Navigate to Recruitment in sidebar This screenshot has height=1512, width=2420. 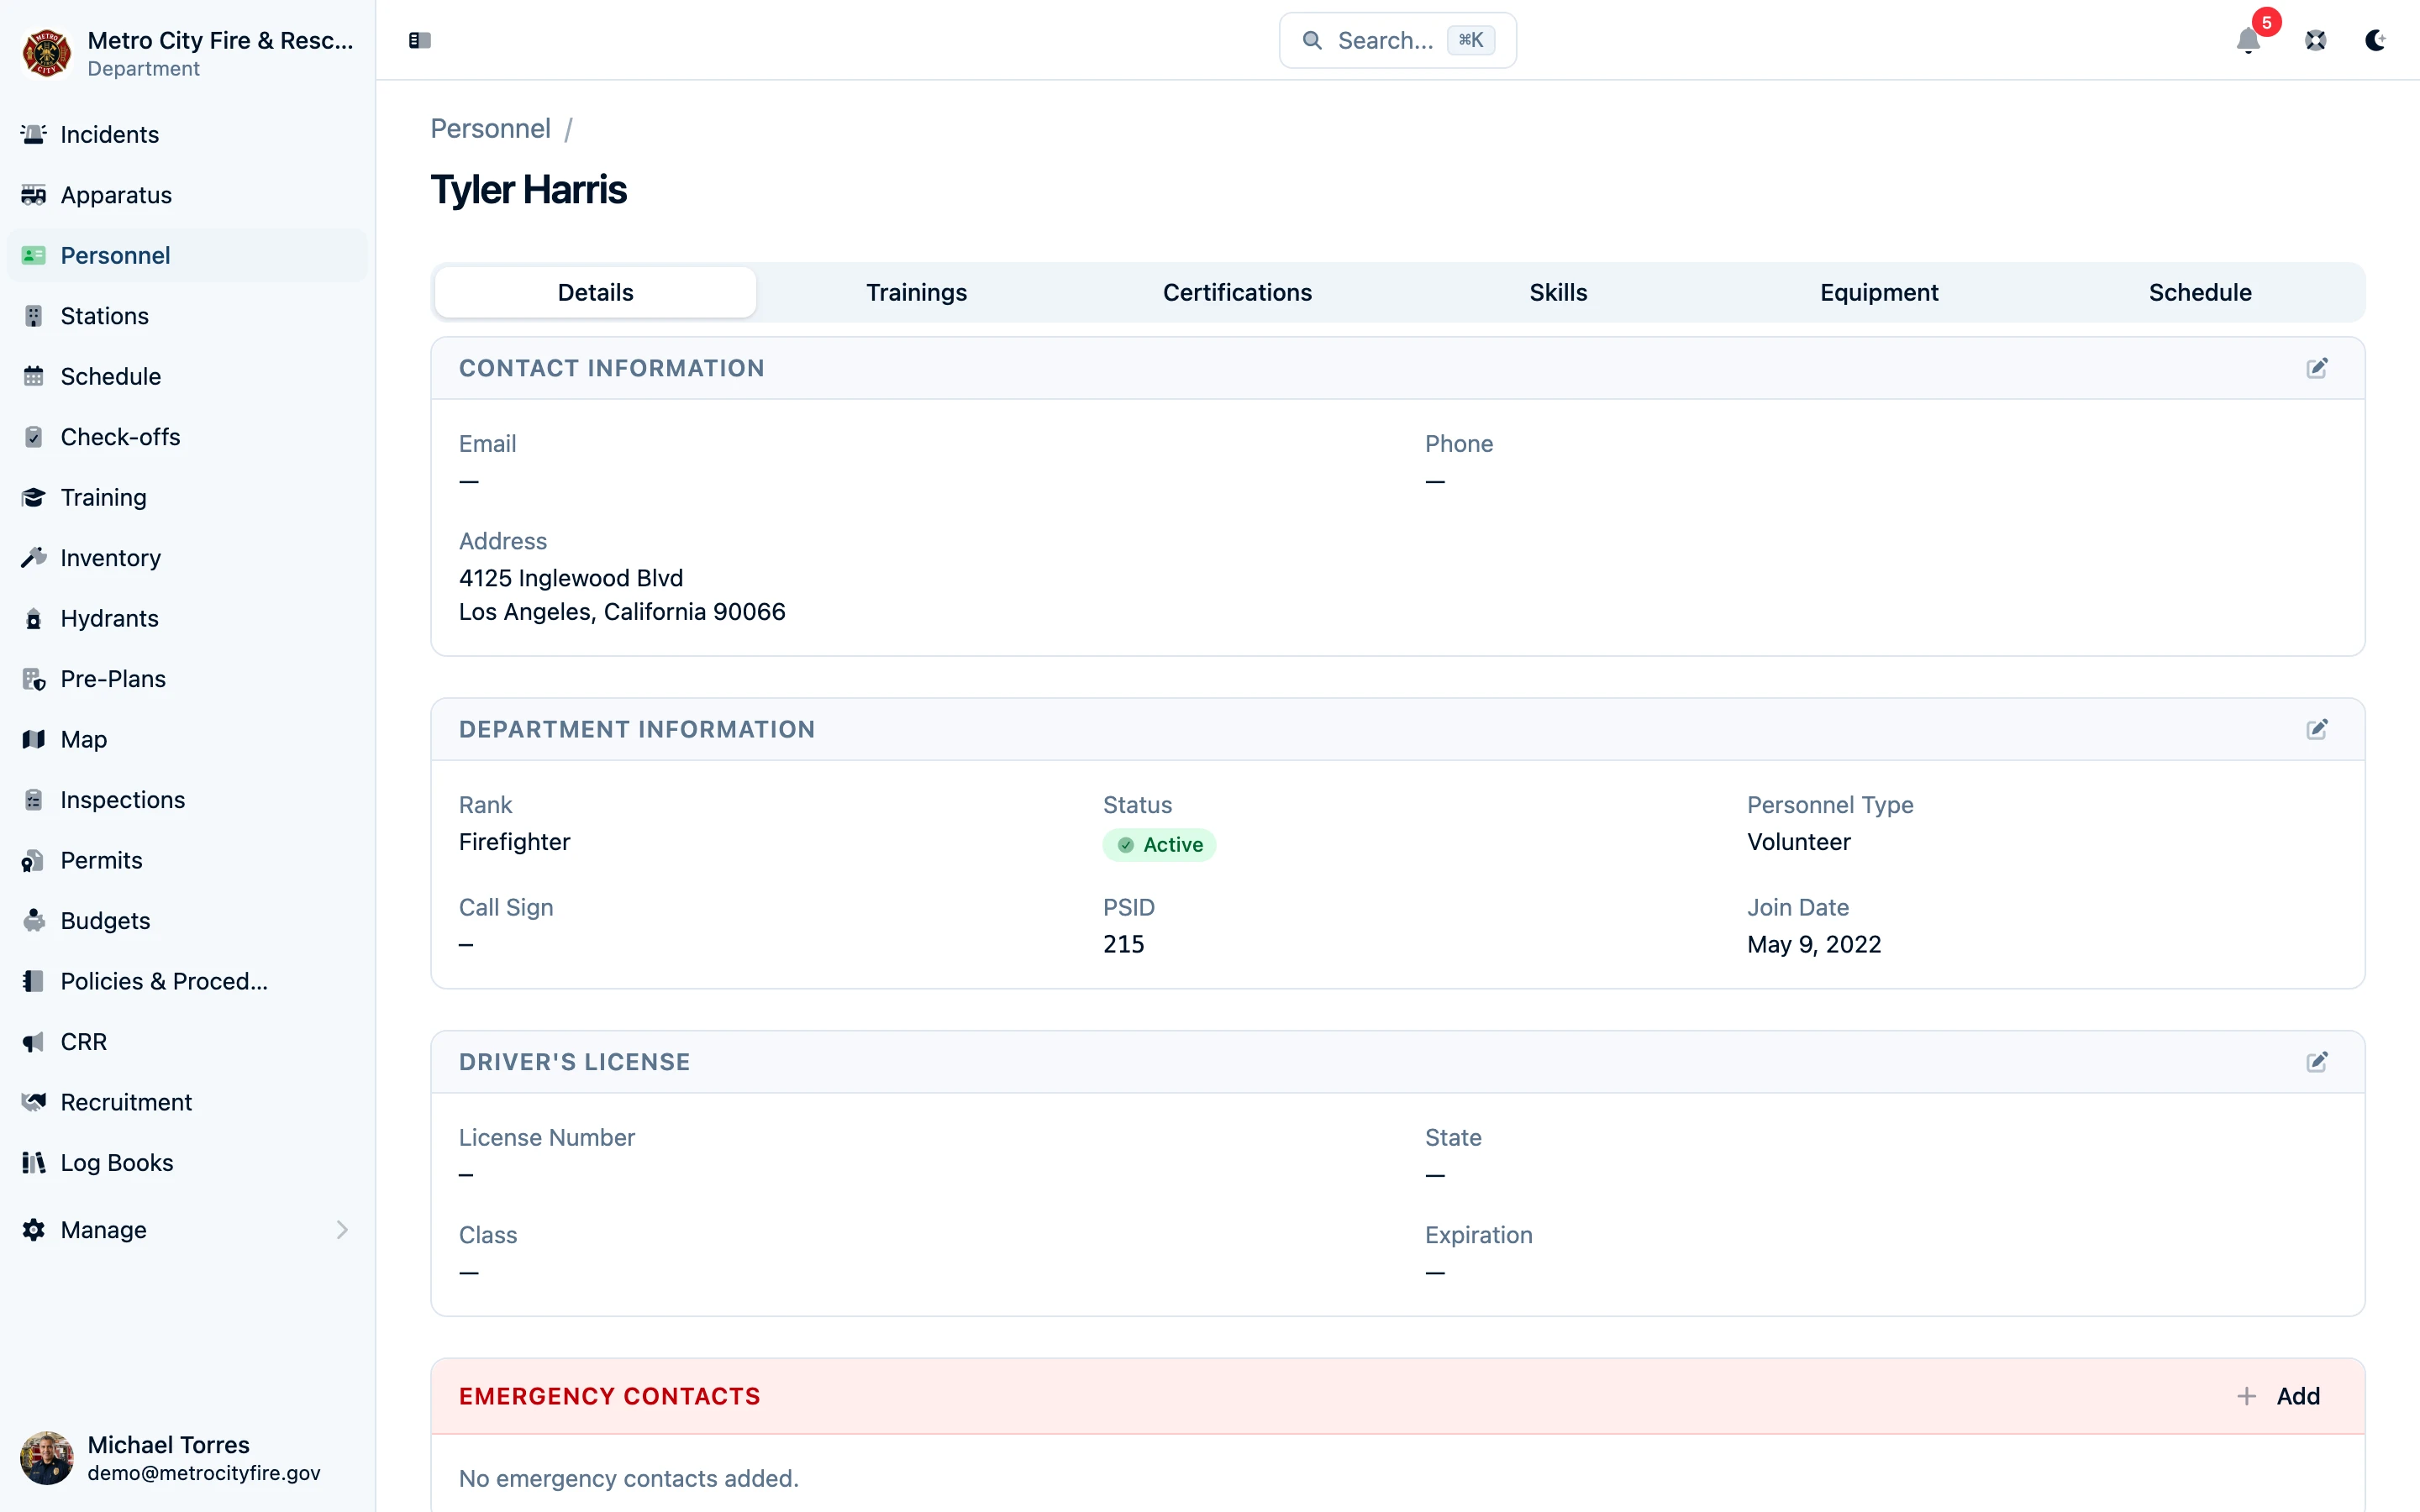pyautogui.click(x=188, y=1102)
